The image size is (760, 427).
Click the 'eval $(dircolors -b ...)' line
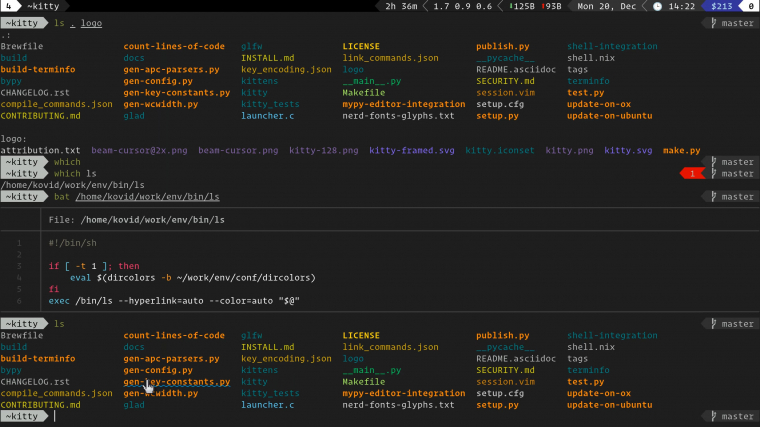(x=192, y=278)
